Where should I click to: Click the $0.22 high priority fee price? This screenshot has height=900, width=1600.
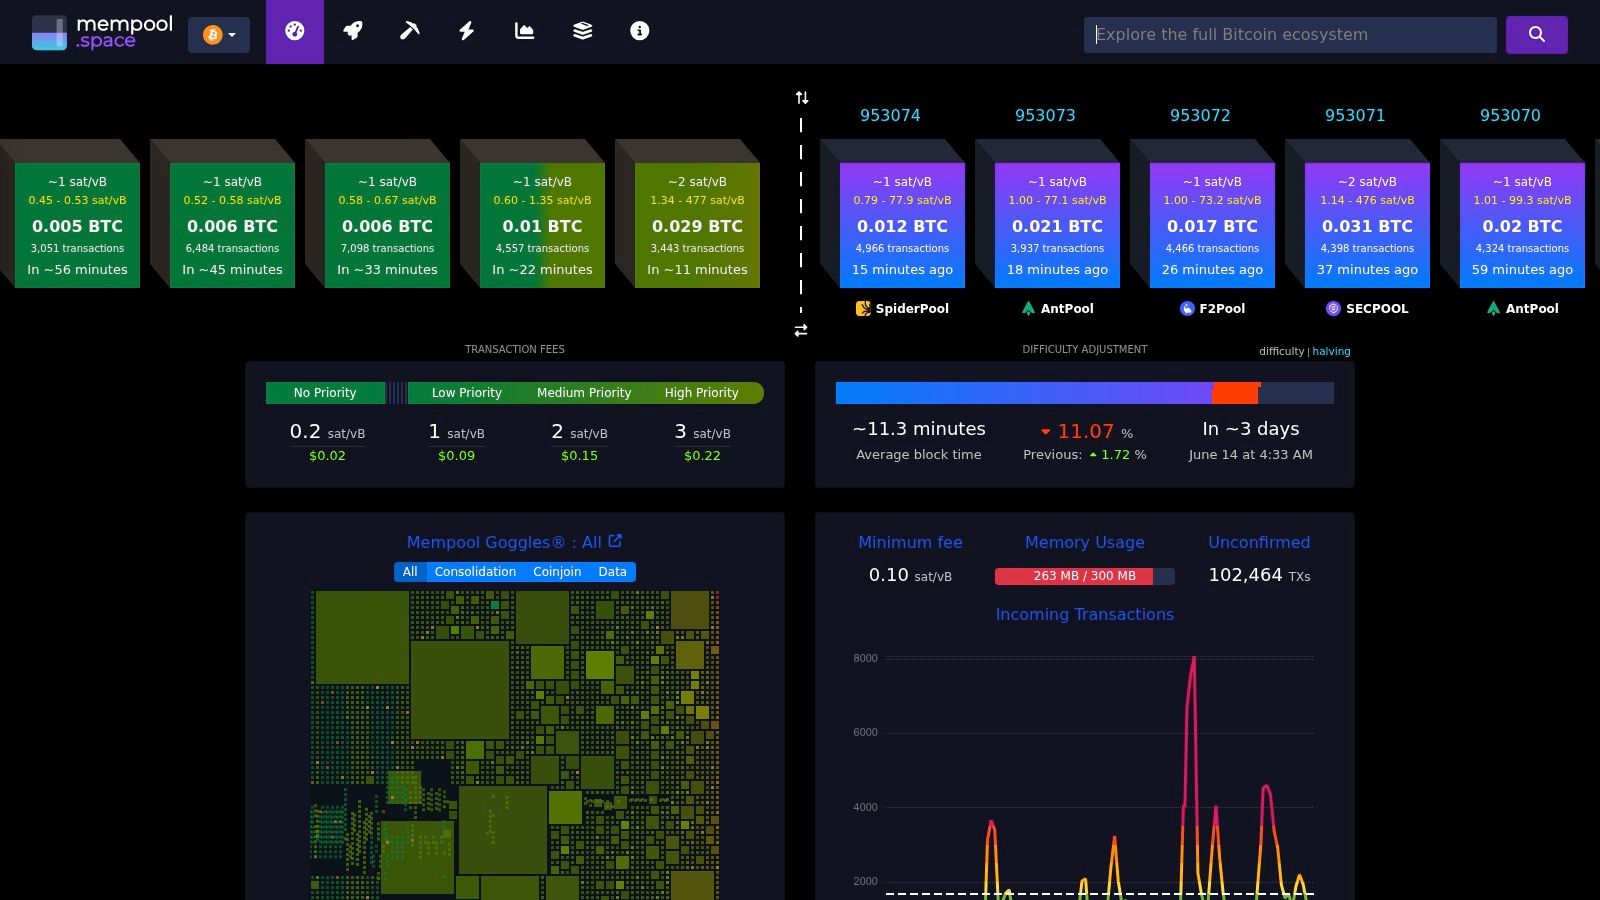pyautogui.click(x=702, y=455)
